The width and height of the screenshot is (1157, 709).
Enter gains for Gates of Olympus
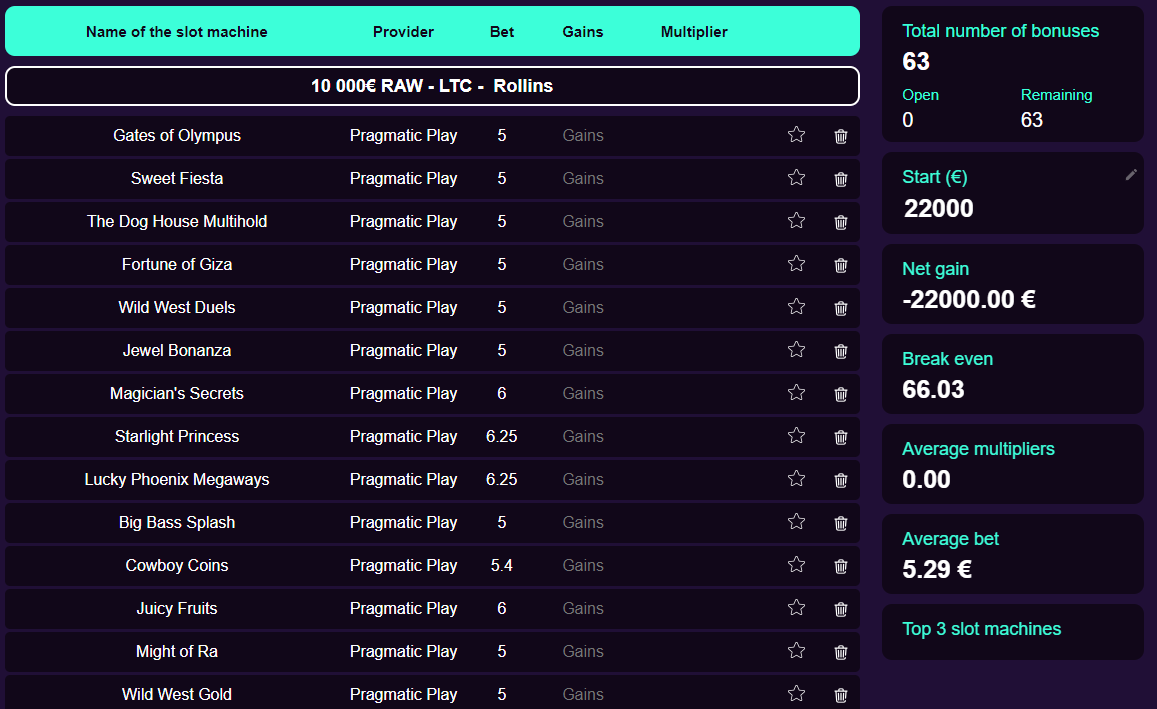pyautogui.click(x=583, y=136)
